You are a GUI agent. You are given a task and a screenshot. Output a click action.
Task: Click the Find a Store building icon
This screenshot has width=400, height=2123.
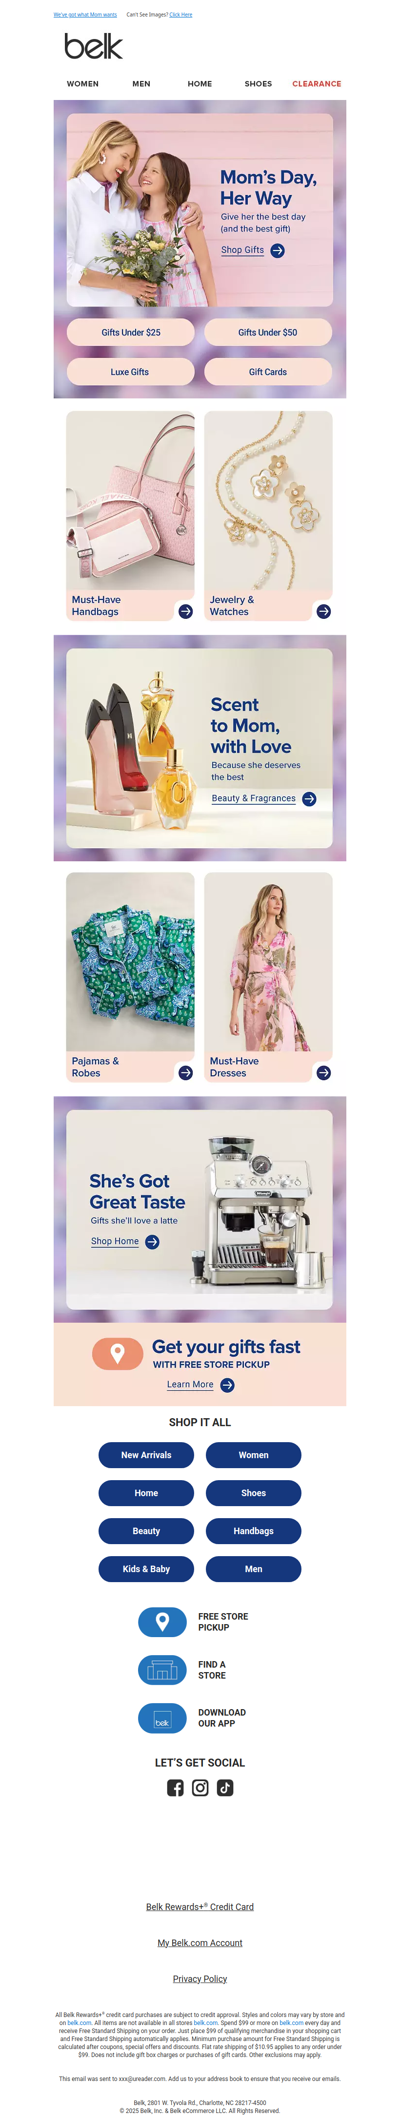pyautogui.click(x=162, y=1669)
